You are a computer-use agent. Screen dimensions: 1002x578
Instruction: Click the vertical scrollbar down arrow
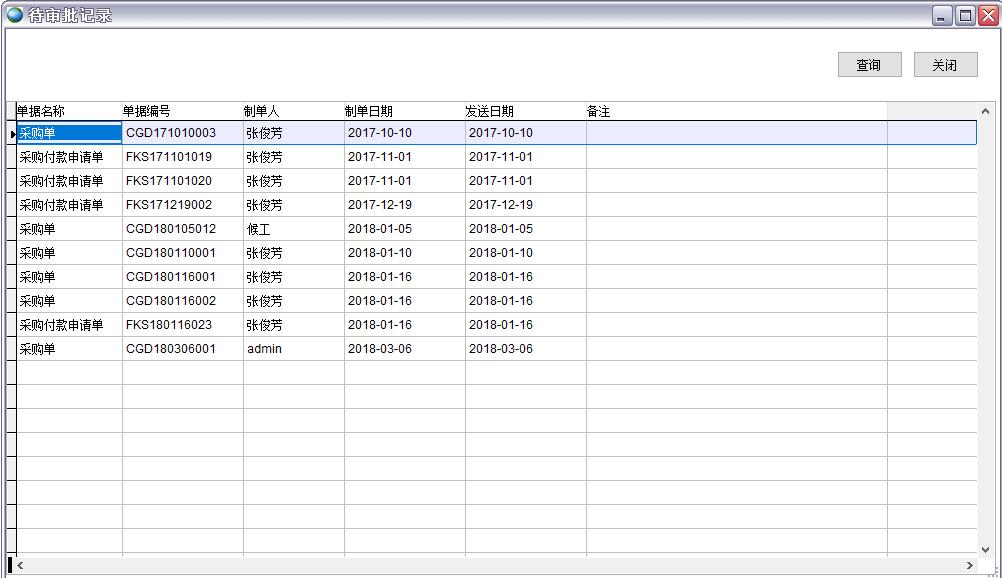coord(985,549)
